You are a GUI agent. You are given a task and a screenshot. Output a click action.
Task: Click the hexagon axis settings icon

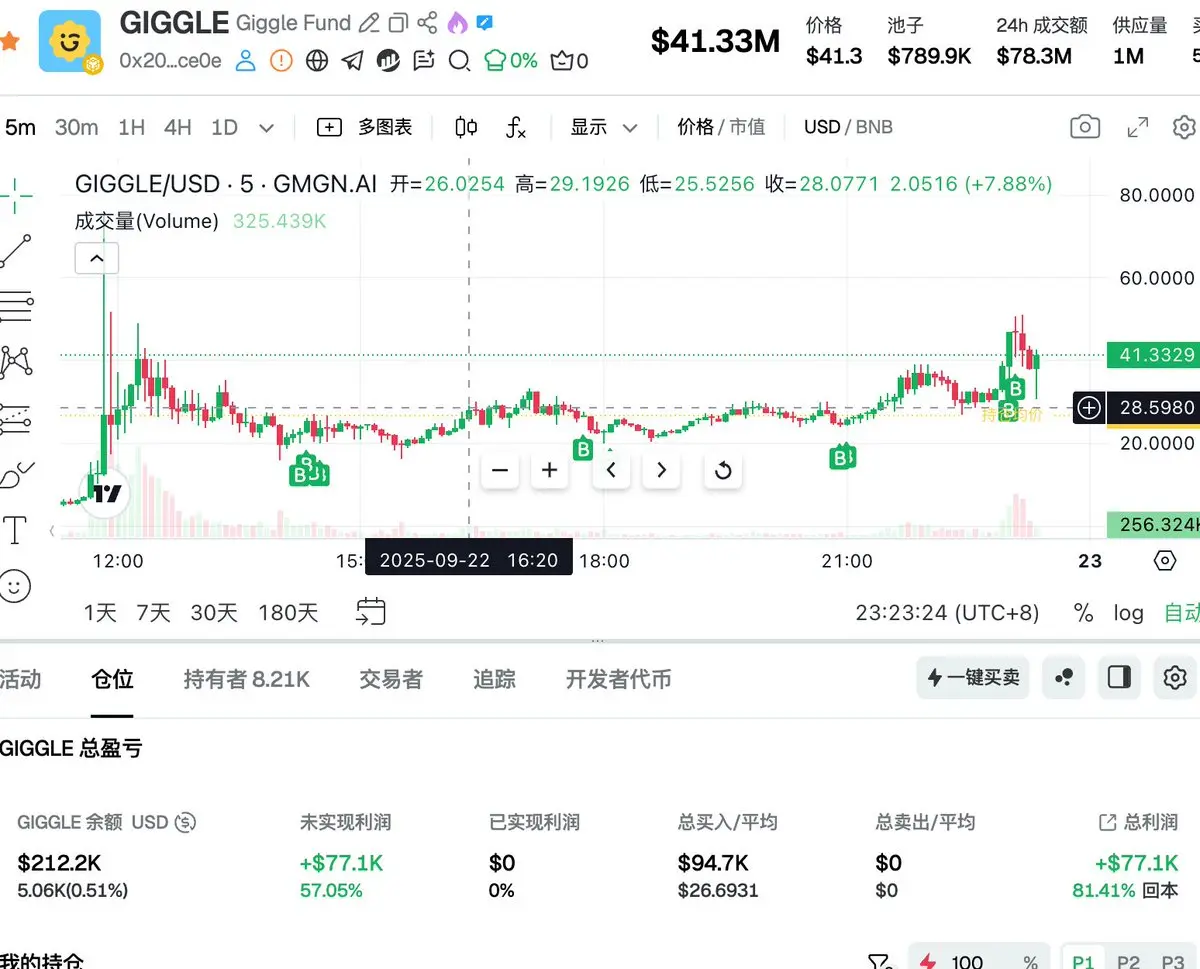[1165, 560]
